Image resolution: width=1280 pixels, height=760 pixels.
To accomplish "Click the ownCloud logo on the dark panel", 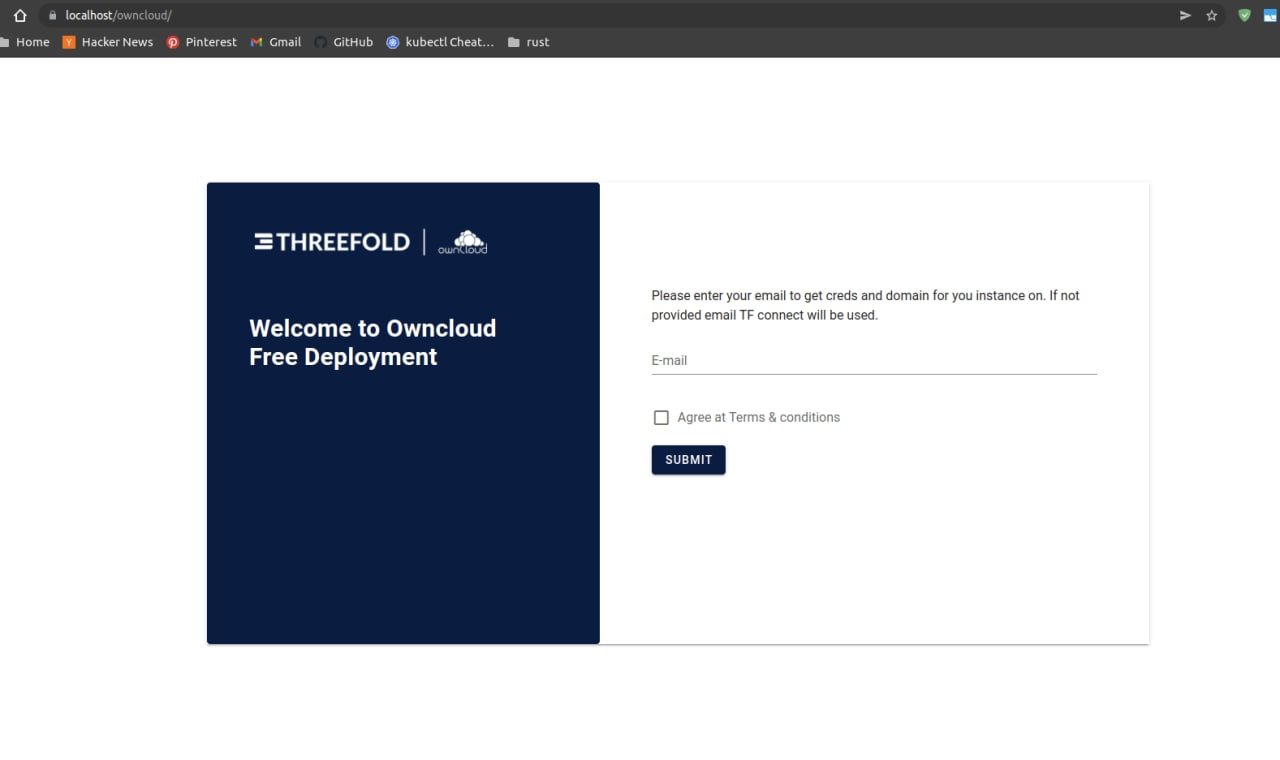I will (x=463, y=241).
